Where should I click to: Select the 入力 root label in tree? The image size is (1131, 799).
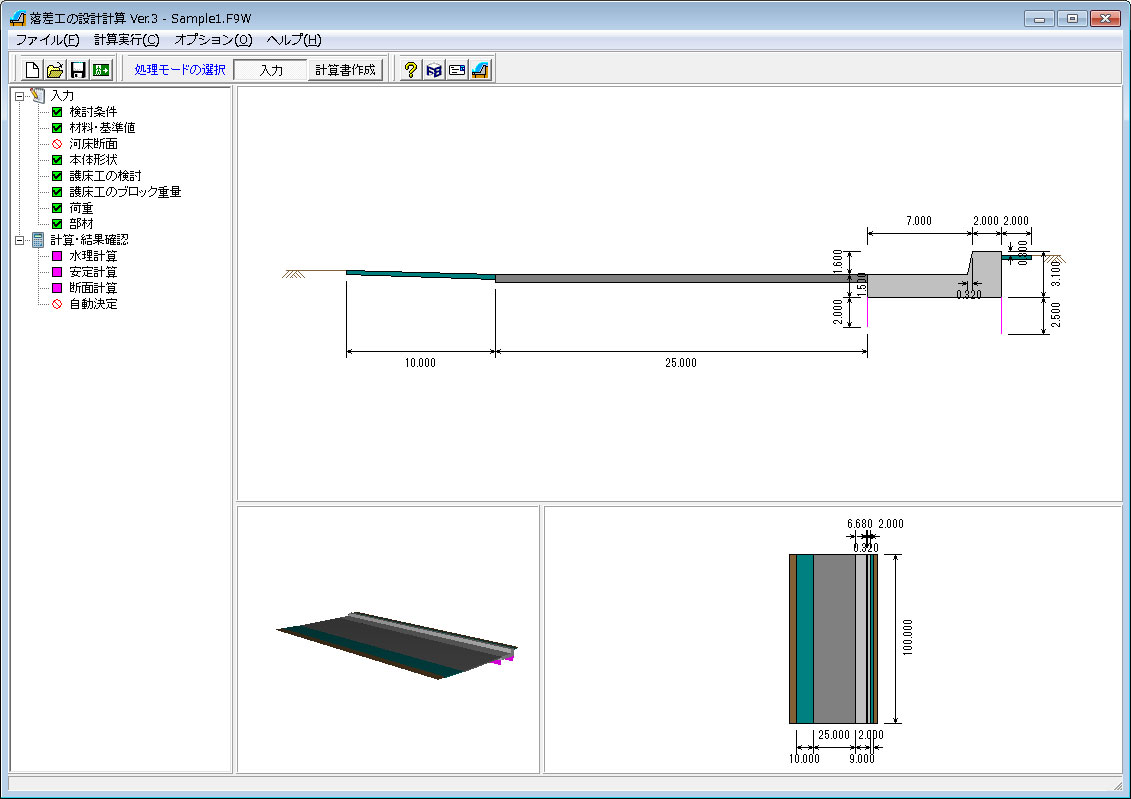tap(62, 95)
